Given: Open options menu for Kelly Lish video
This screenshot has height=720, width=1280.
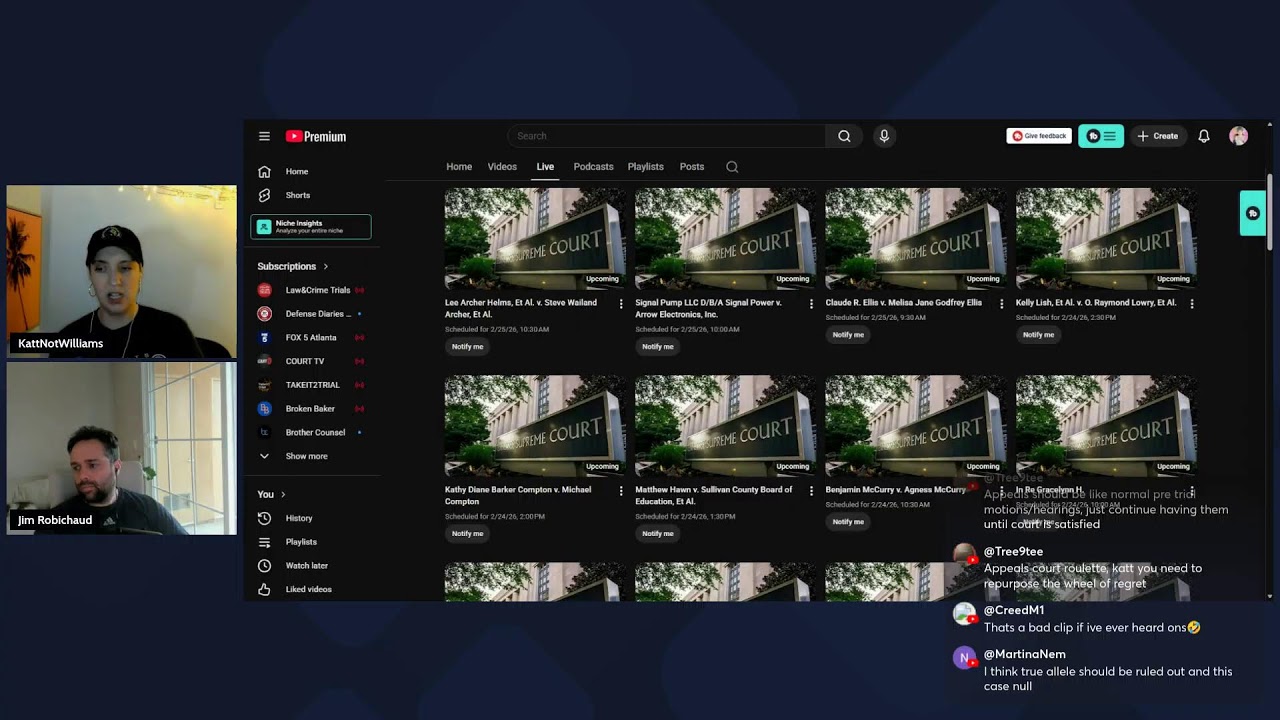Looking at the screenshot, I should pos(1192,303).
